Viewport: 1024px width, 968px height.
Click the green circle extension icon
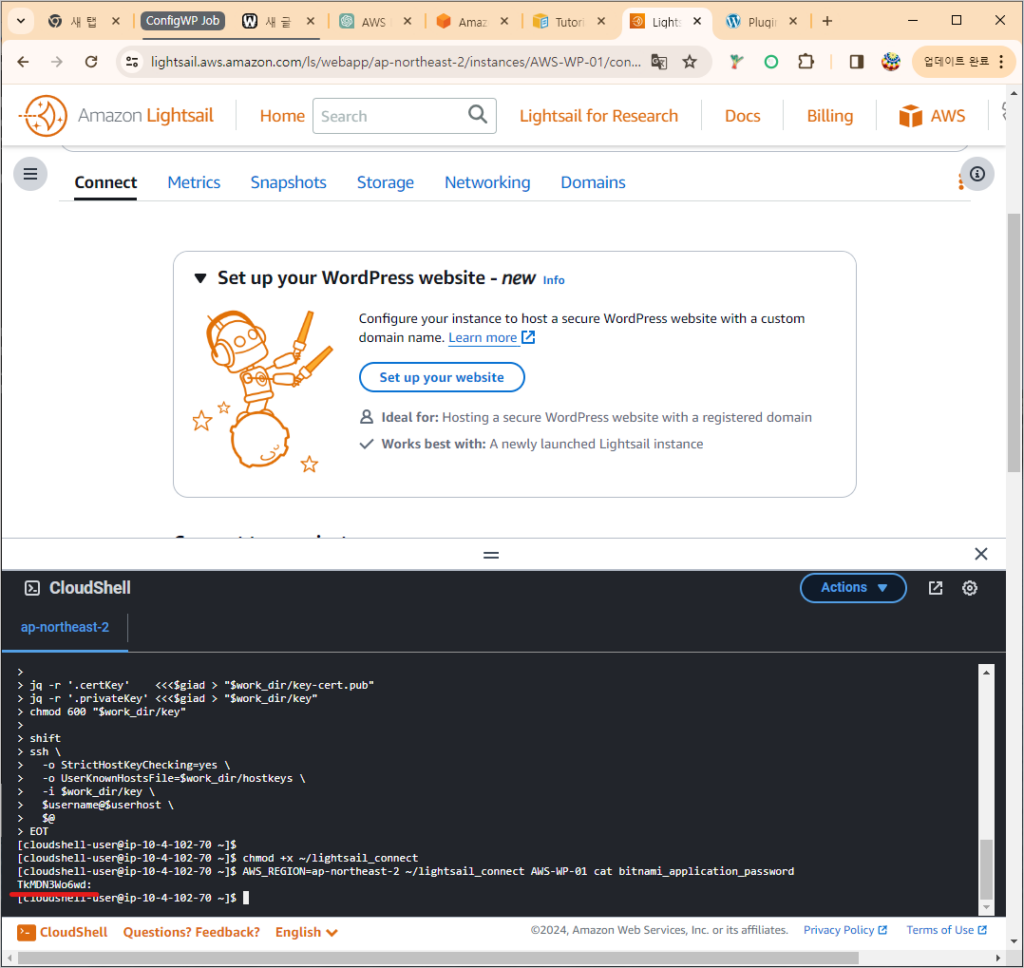point(771,62)
